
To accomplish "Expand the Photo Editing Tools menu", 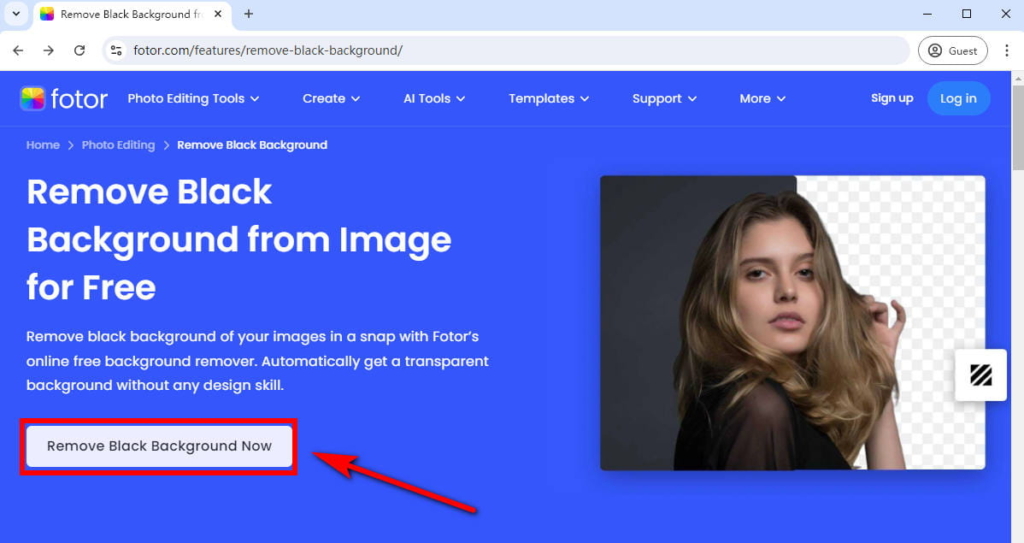I will (193, 99).
